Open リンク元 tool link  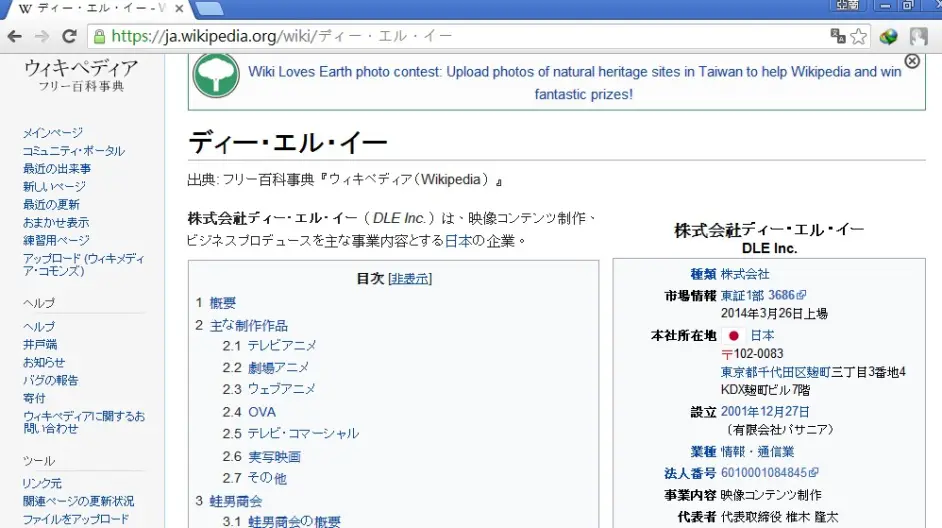click(x=42, y=484)
